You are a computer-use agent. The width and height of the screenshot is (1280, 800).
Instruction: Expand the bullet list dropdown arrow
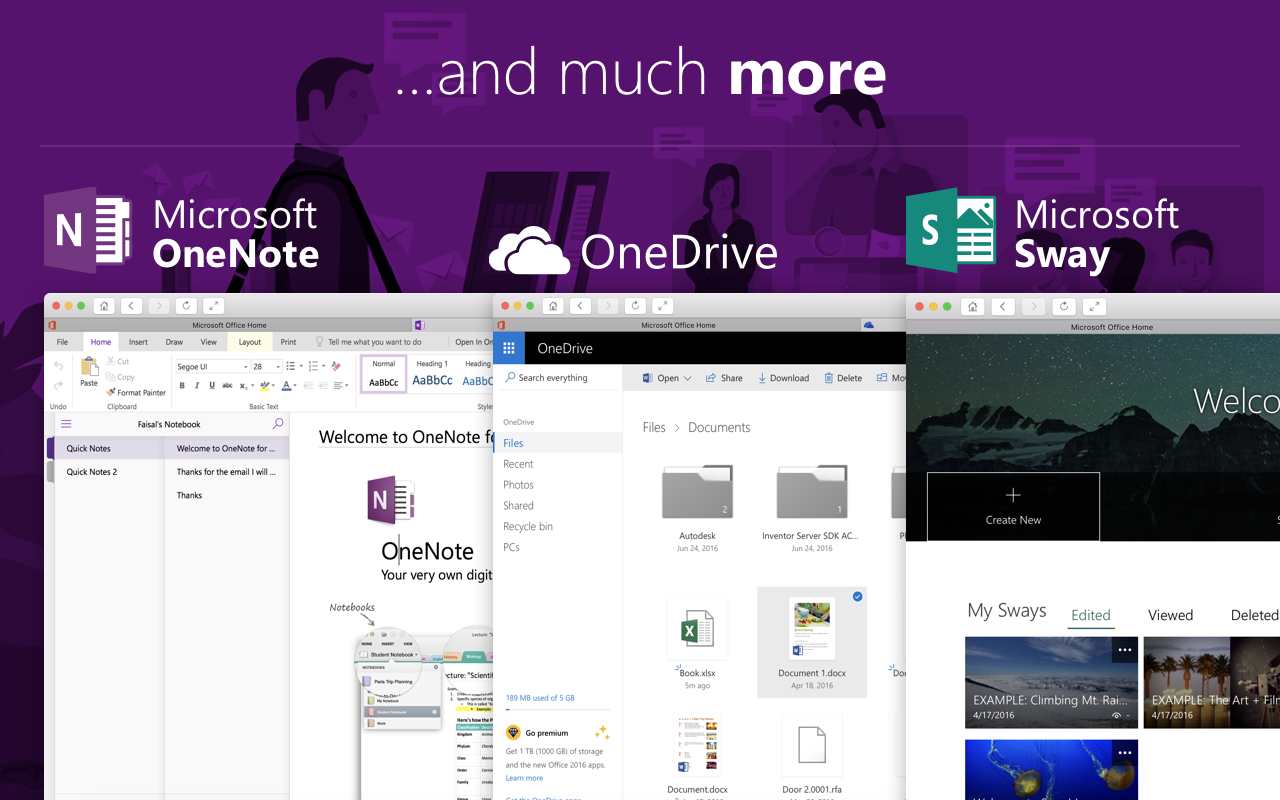pos(299,367)
